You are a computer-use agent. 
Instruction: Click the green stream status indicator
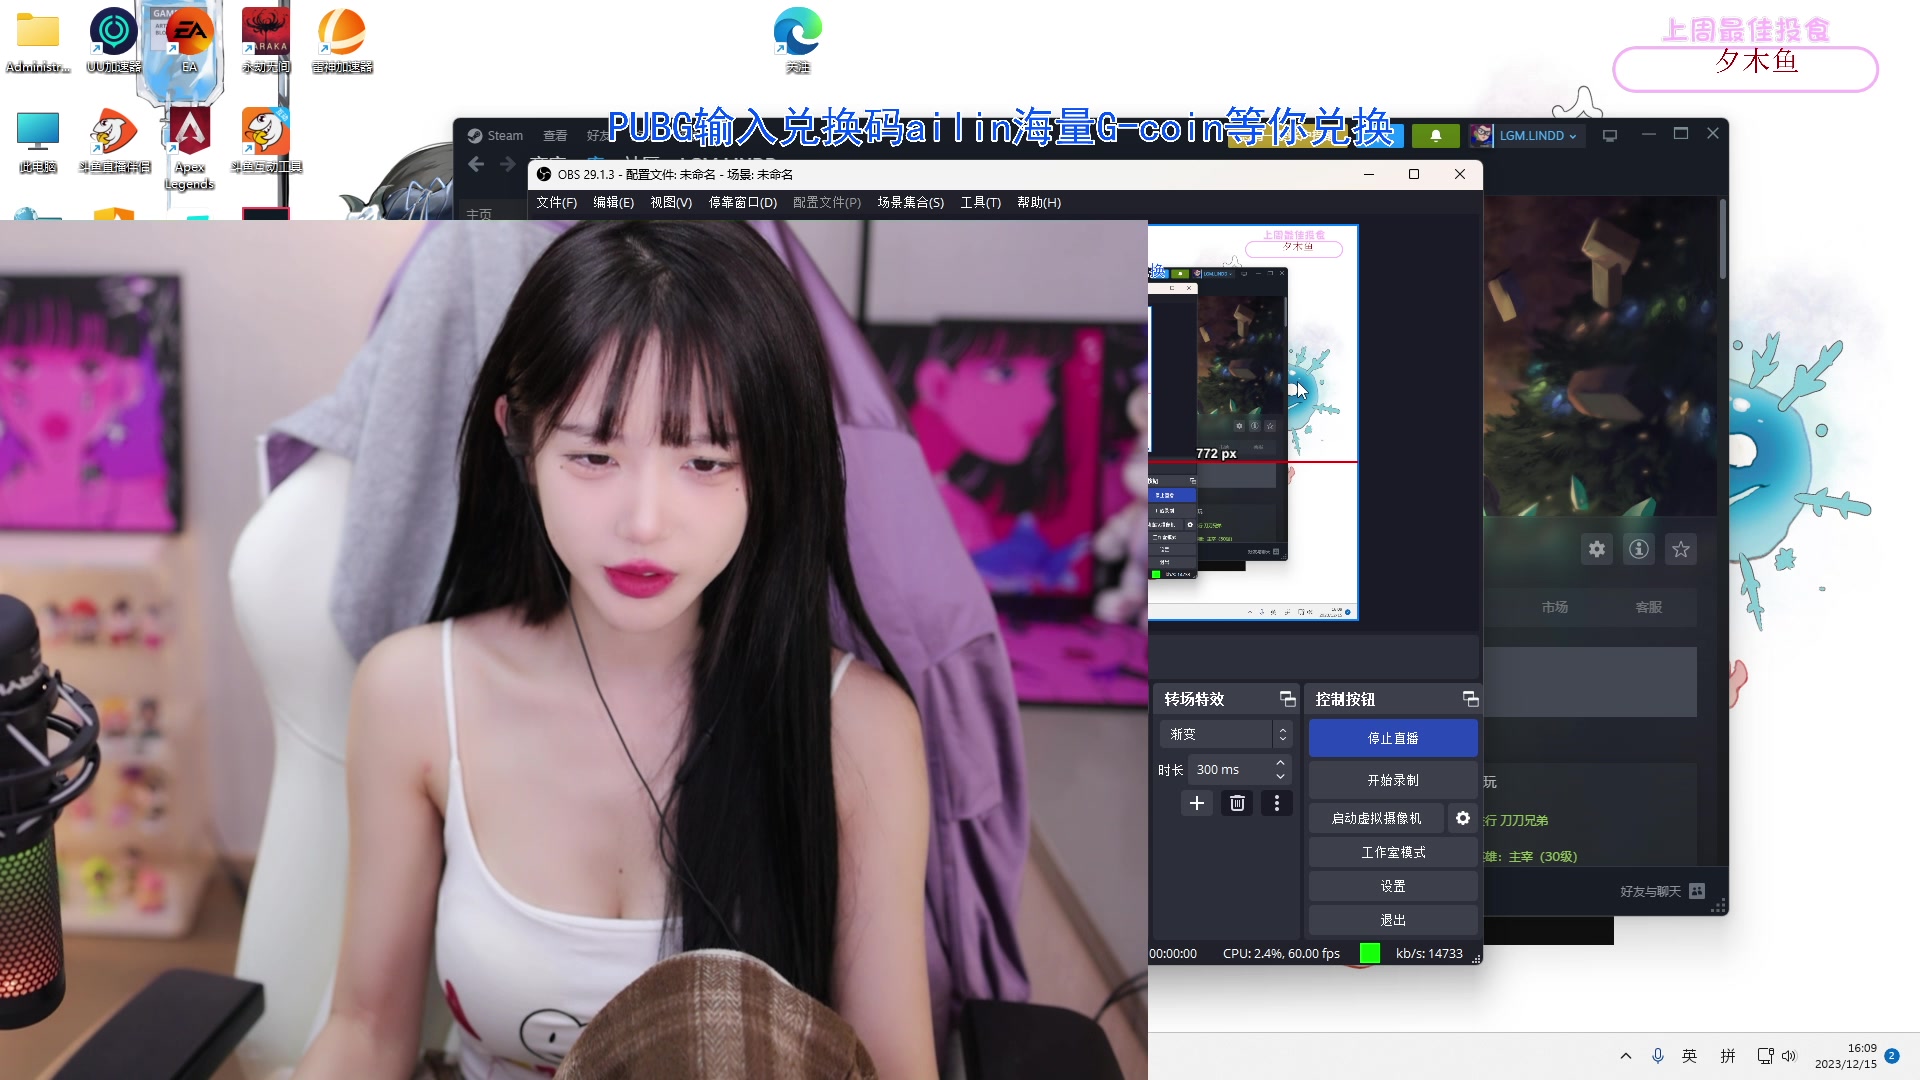pyautogui.click(x=1370, y=953)
